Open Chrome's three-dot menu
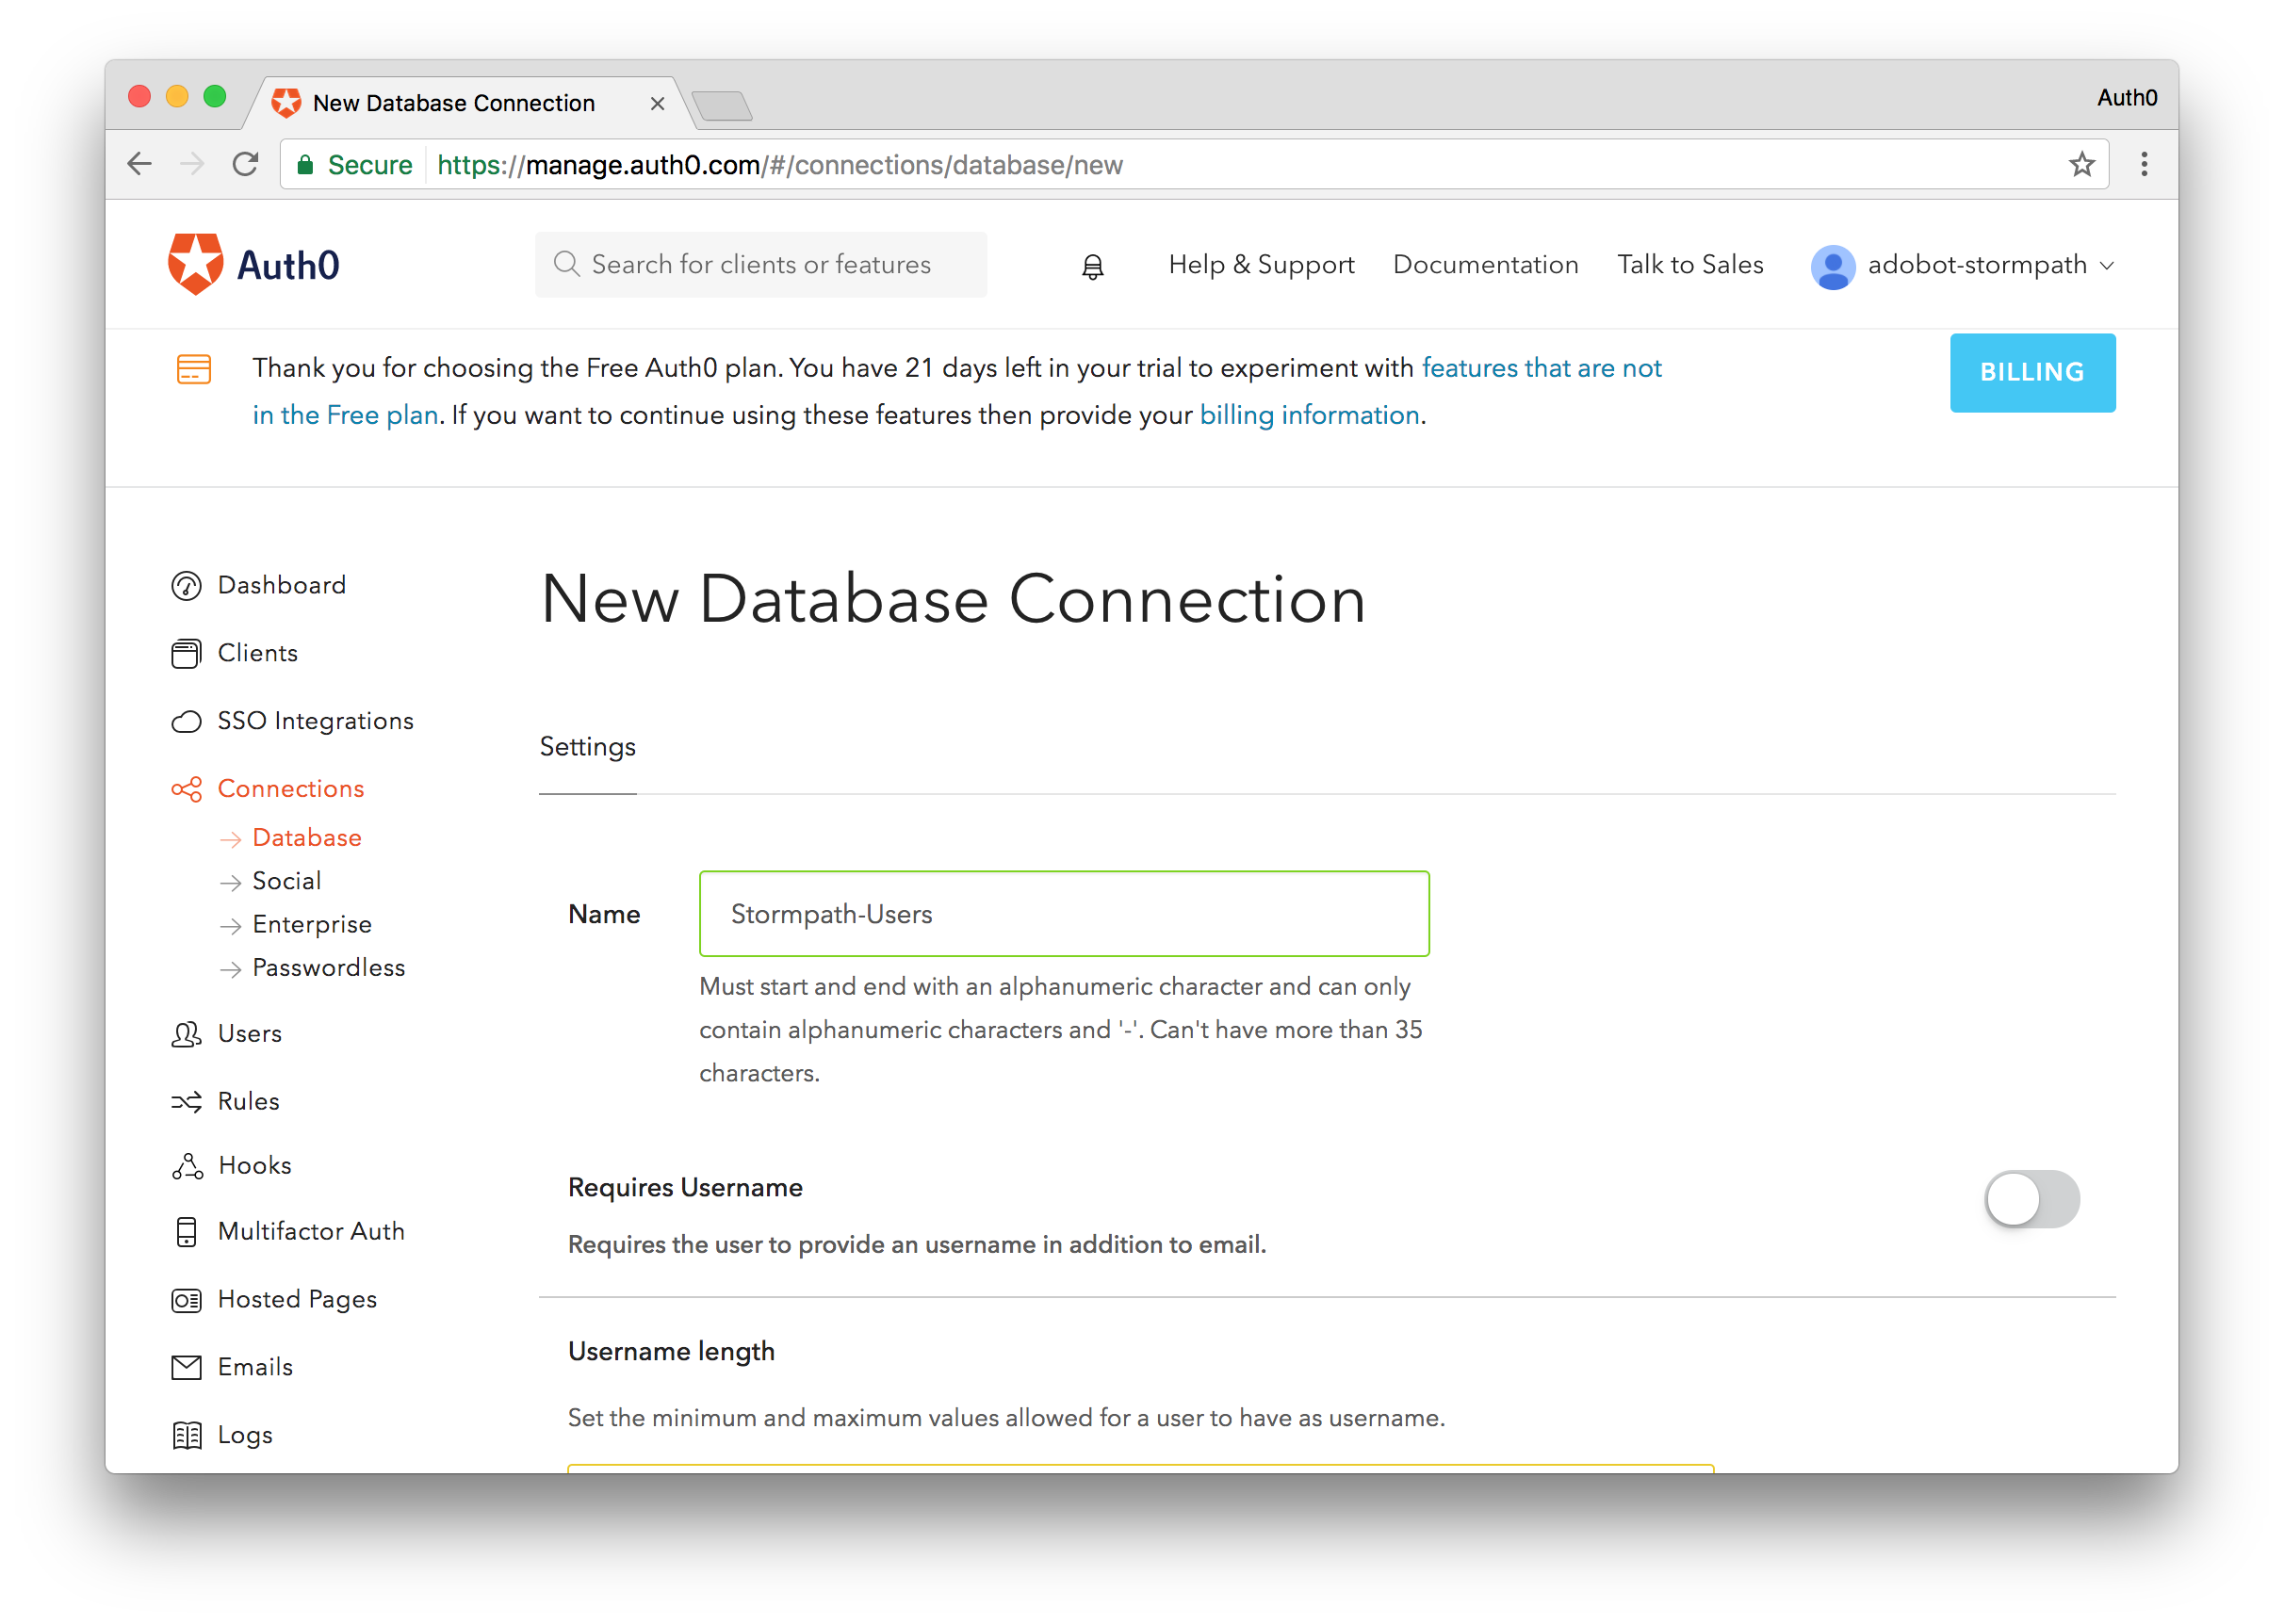The image size is (2284, 1624). tap(2144, 165)
